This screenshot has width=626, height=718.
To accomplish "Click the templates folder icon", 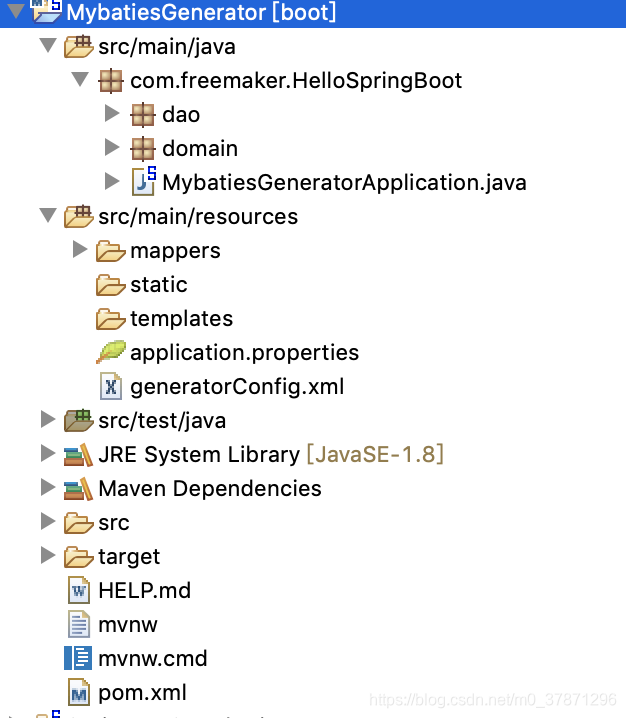I will (x=111, y=319).
